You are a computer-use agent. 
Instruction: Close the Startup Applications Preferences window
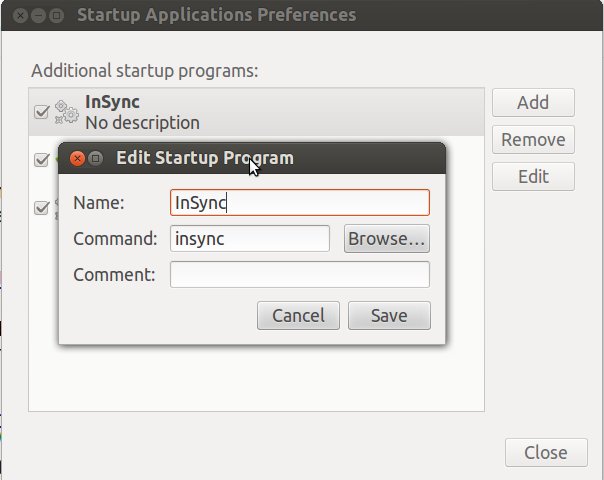(x=20, y=15)
